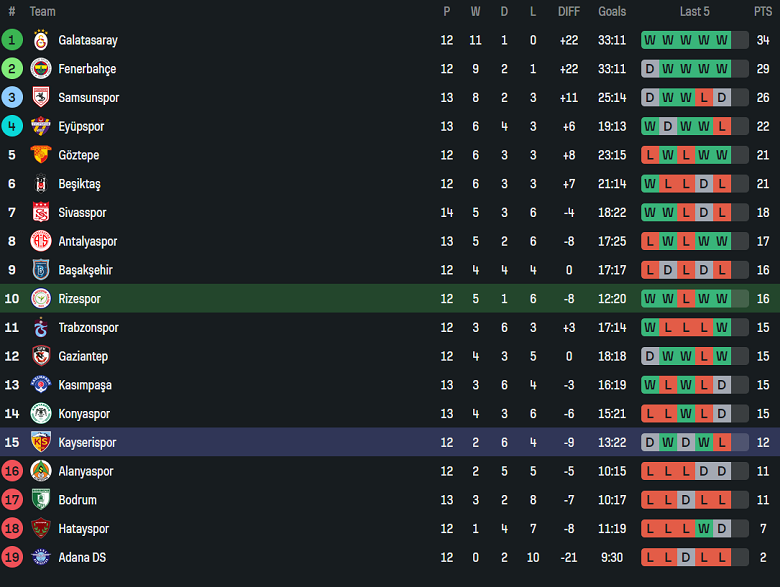Click the Last 5 column header

(694, 12)
